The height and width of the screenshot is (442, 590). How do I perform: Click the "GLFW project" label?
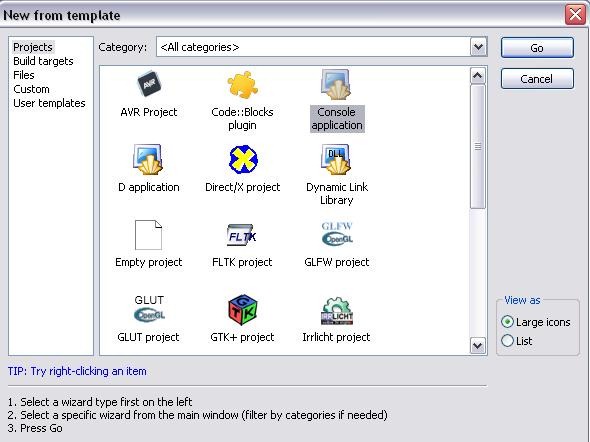[x=337, y=262]
